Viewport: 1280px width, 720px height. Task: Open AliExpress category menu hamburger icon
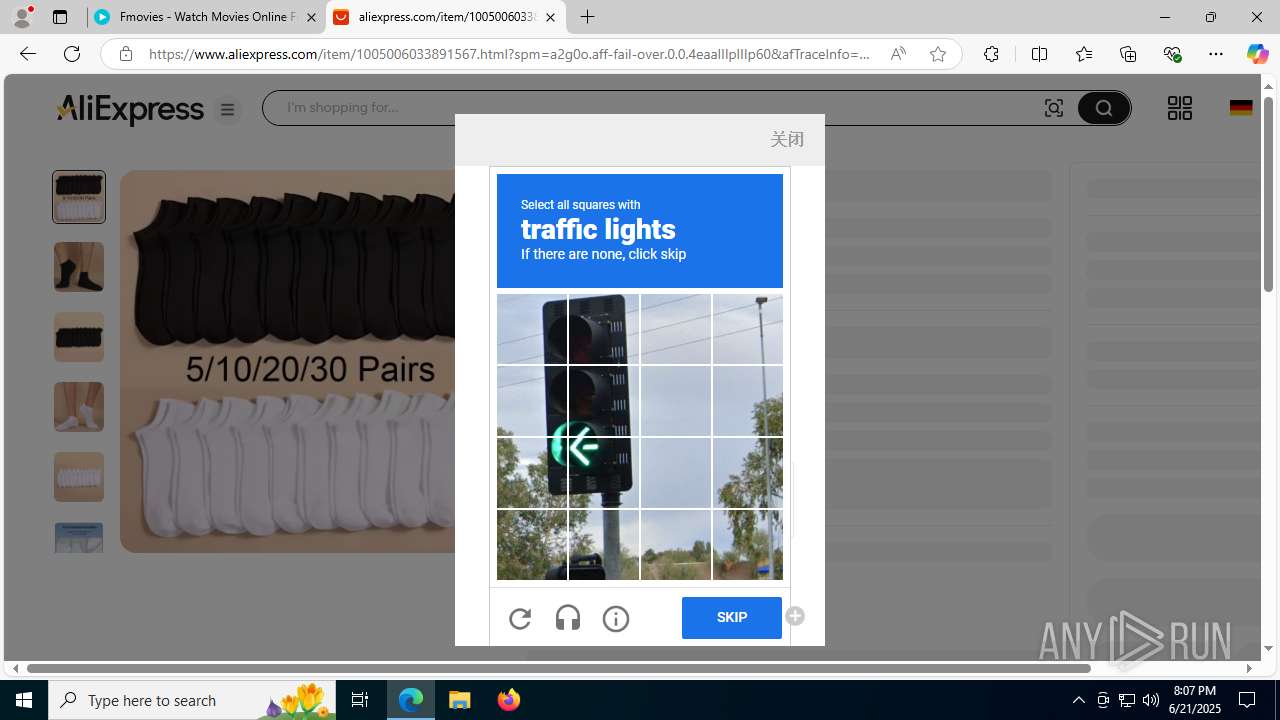point(228,109)
